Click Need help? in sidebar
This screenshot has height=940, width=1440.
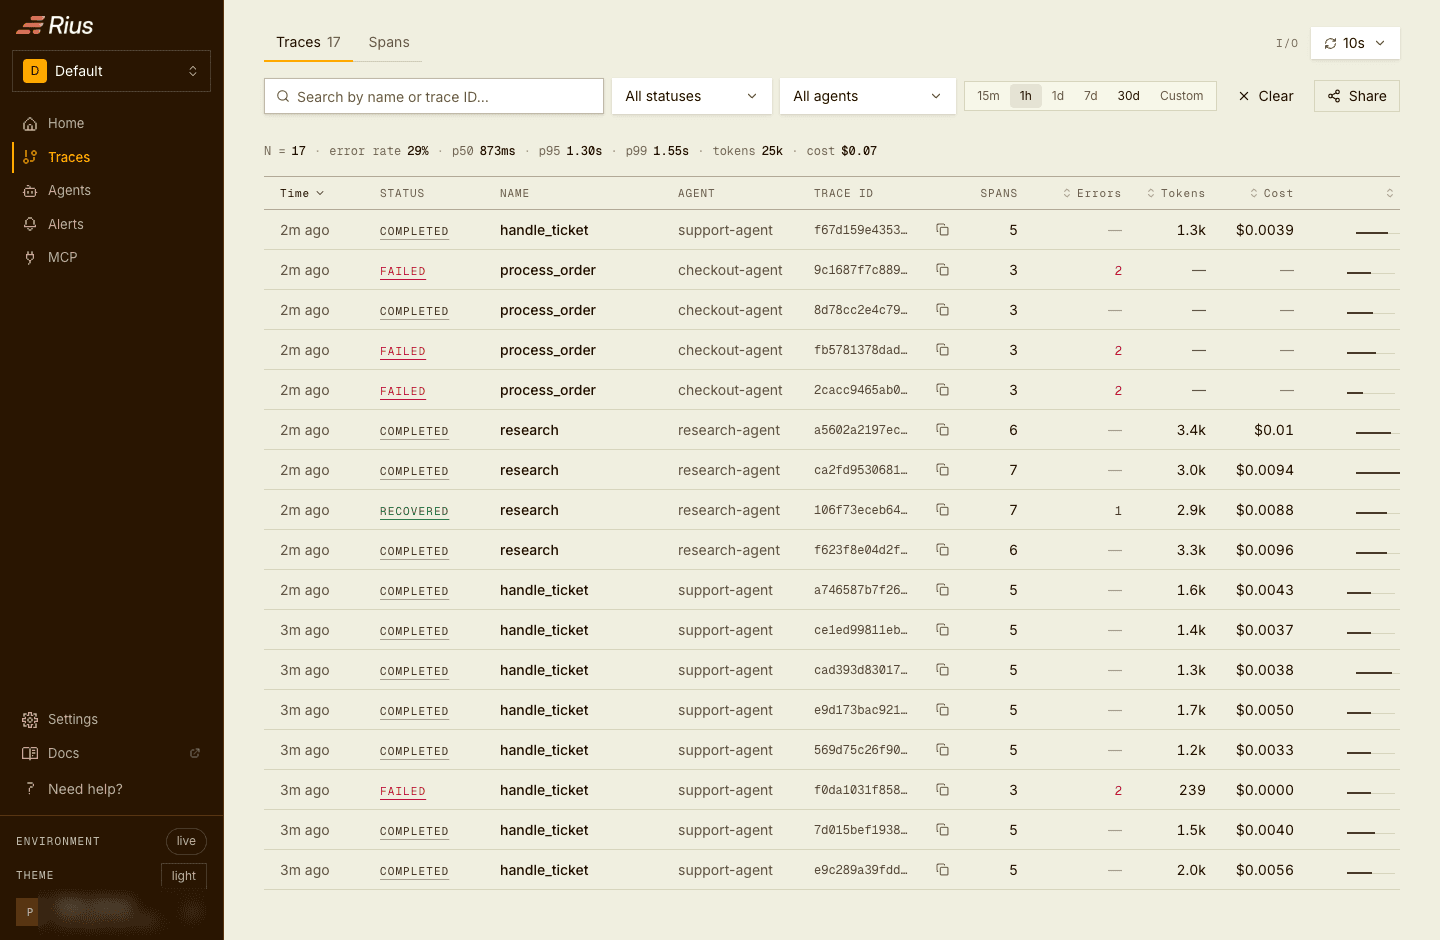tap(111, 789)
